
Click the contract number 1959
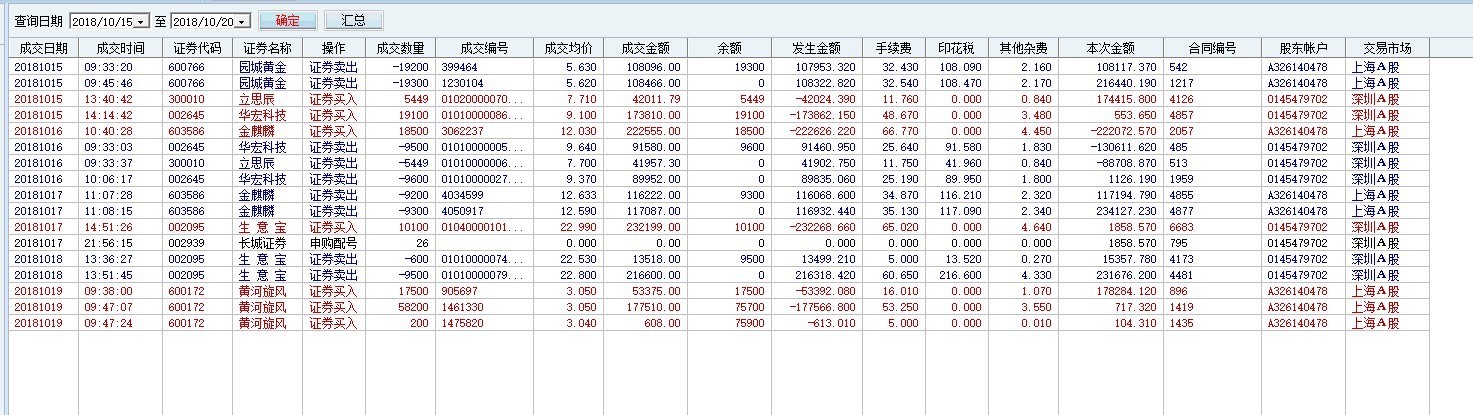1180,179
